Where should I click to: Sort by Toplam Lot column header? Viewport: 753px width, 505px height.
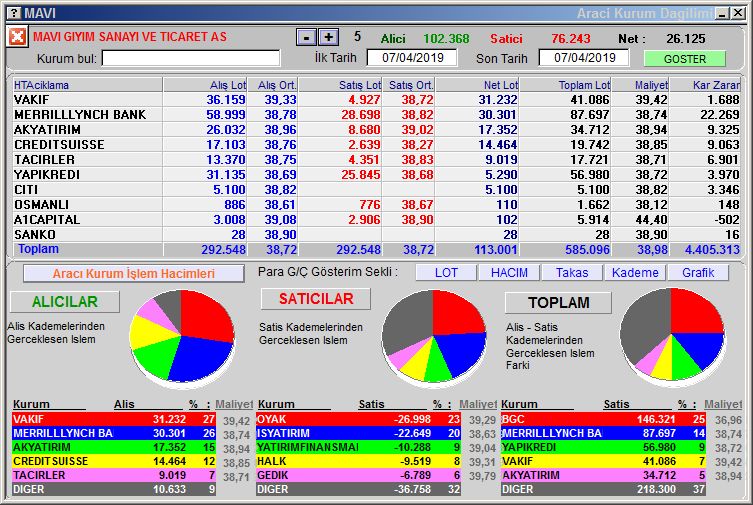565,85
